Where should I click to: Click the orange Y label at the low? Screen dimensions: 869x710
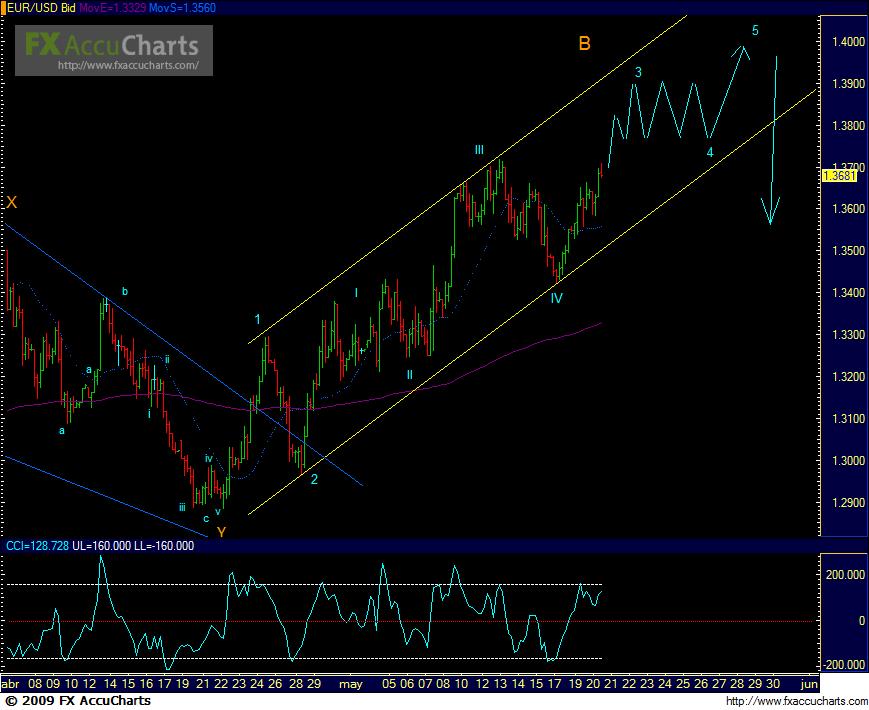[x=221, y=532]
